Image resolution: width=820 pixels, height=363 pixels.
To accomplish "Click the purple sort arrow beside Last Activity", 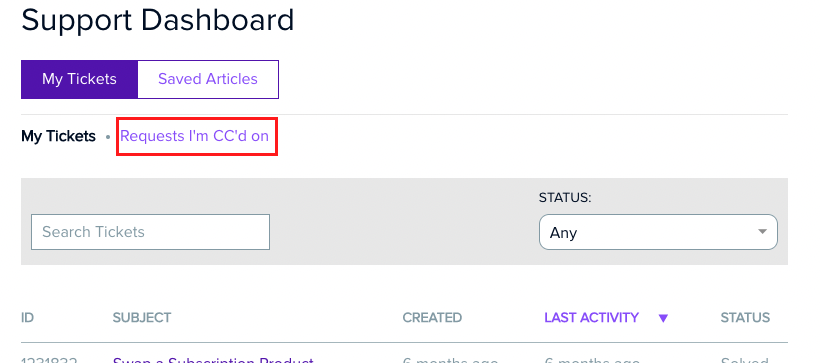I will [663, 318].
